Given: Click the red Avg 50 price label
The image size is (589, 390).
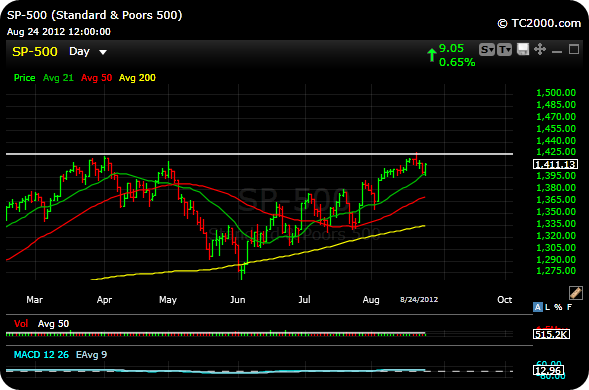Looking at the screenshot, I should tap(97, 78).
